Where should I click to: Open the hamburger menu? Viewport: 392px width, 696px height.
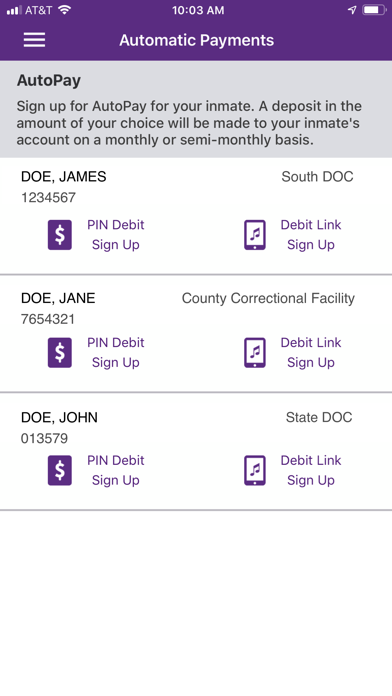34,40
